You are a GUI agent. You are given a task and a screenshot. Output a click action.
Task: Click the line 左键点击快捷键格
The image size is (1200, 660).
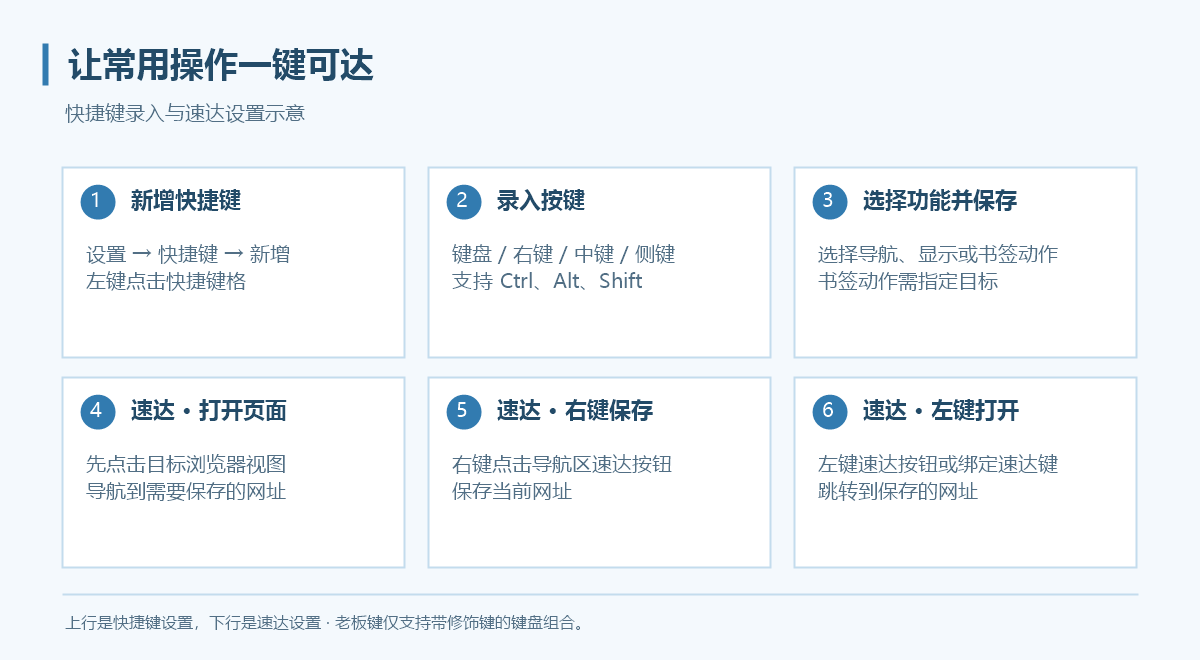pos(166,281)
